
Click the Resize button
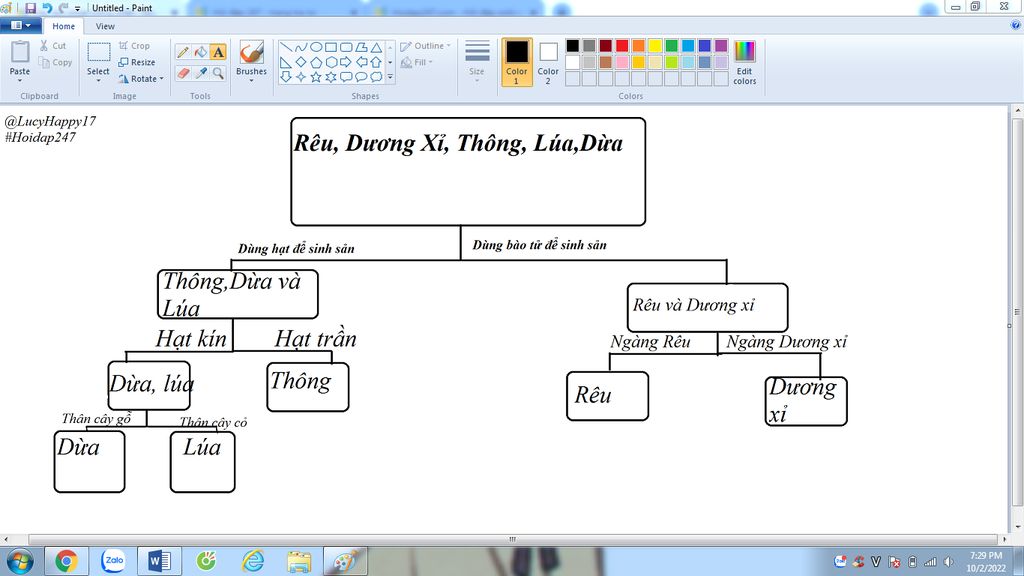[x=137, y=62]
